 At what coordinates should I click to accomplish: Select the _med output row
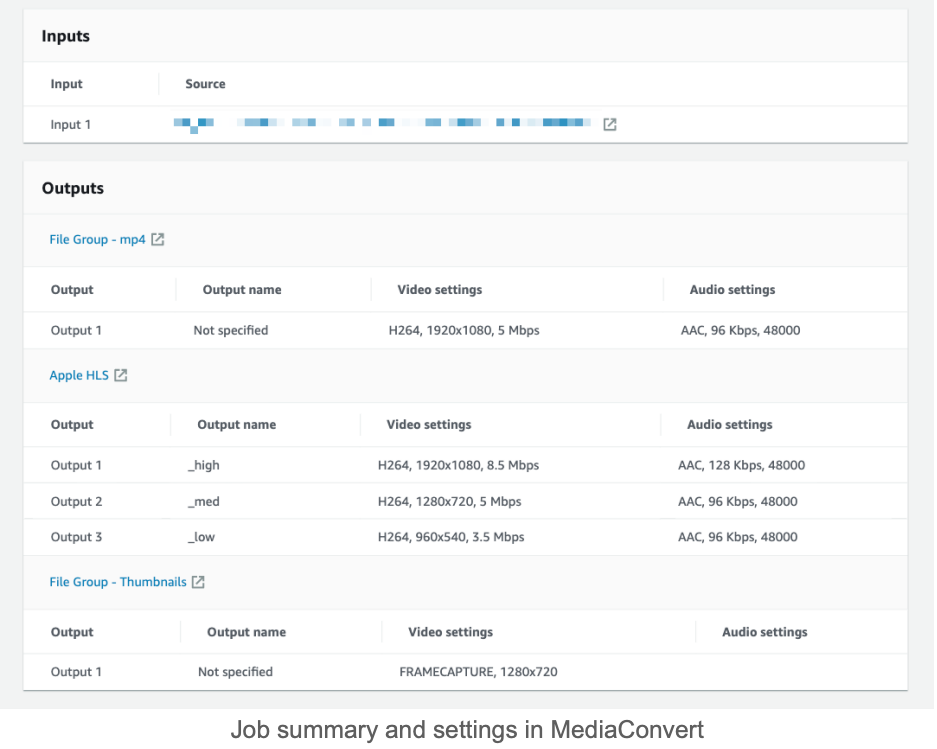tap(400, 501)
